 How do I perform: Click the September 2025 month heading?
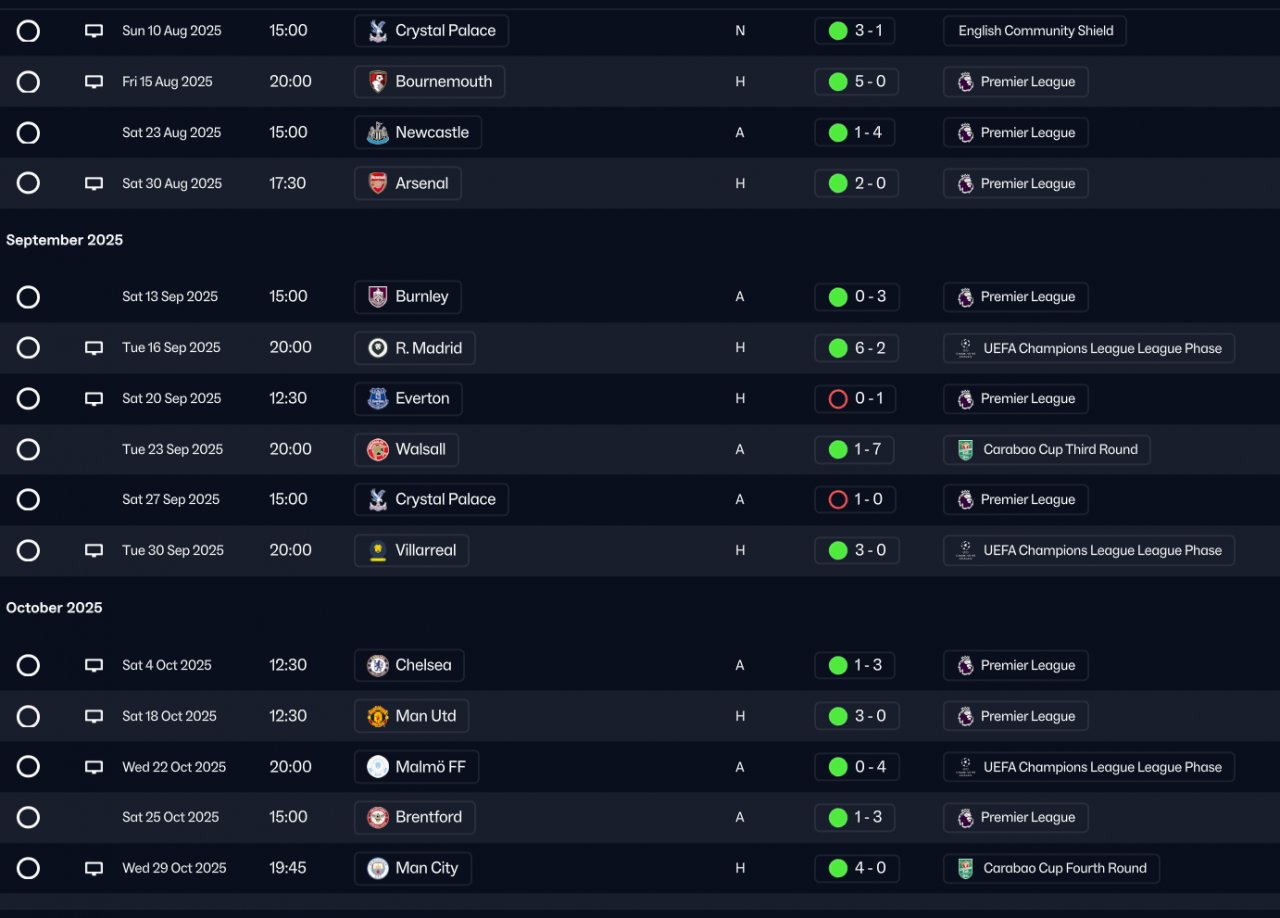pos(65,240)
